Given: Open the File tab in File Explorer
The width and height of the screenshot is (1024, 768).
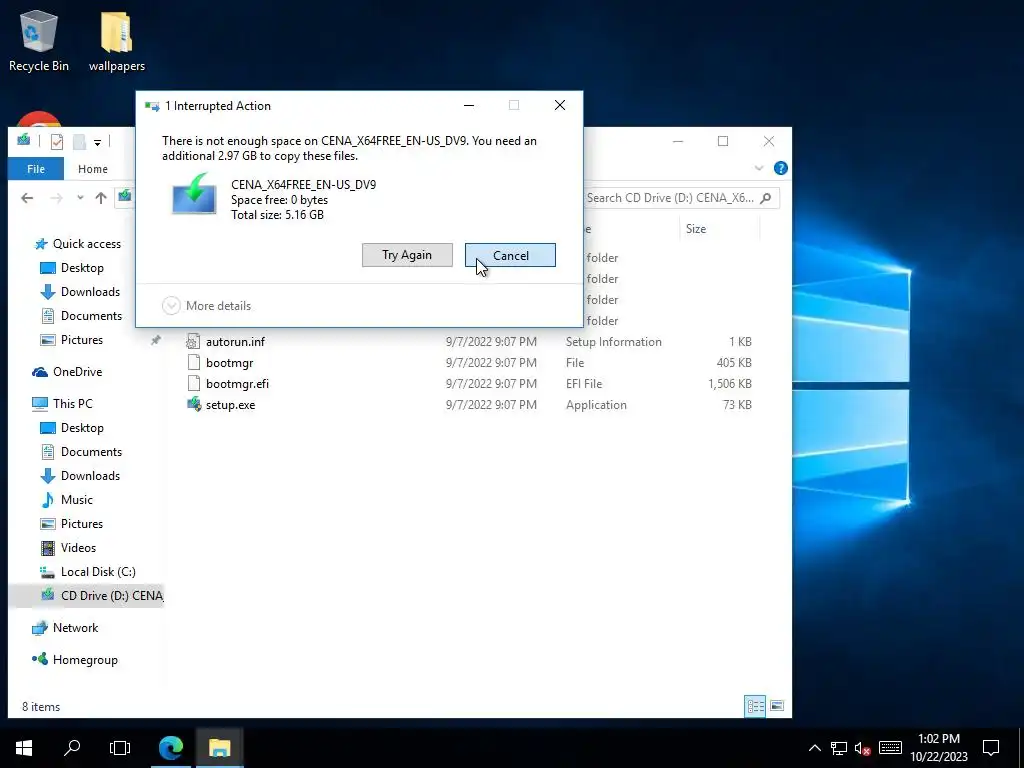Looking at the screenshot, I should click(x=36, y=168).
